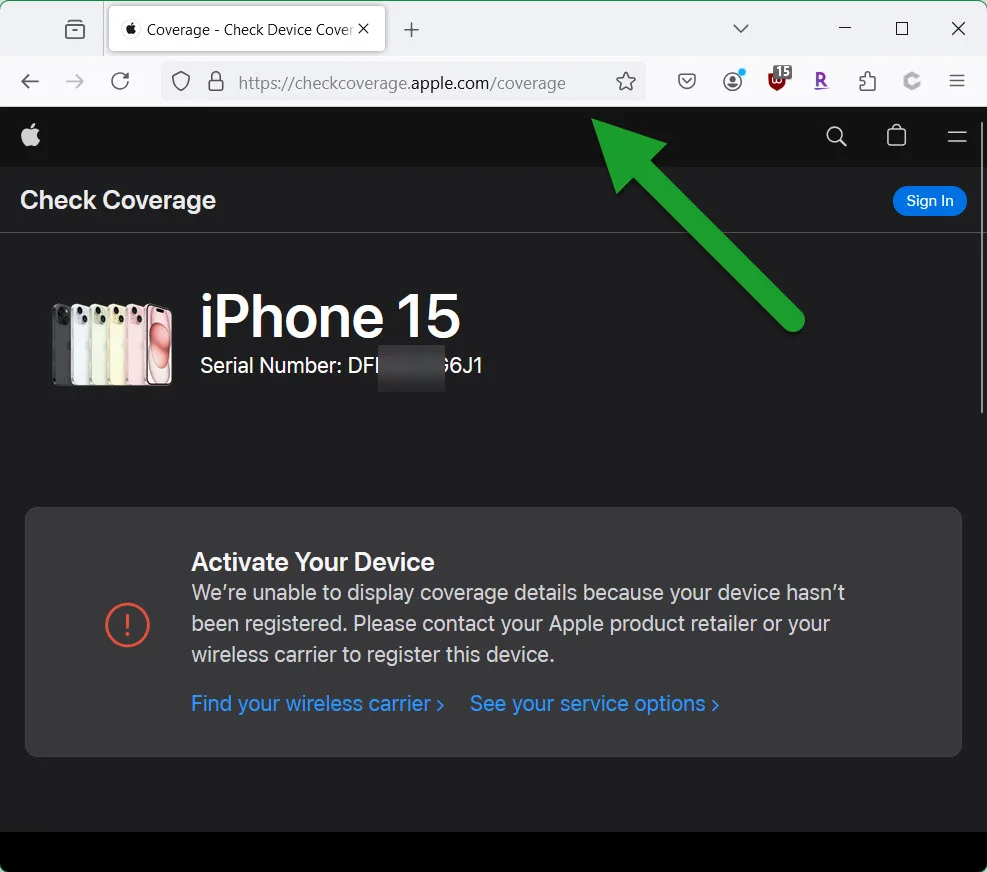
Task: Click the purple R extension icon
Action: click(821, 82)
